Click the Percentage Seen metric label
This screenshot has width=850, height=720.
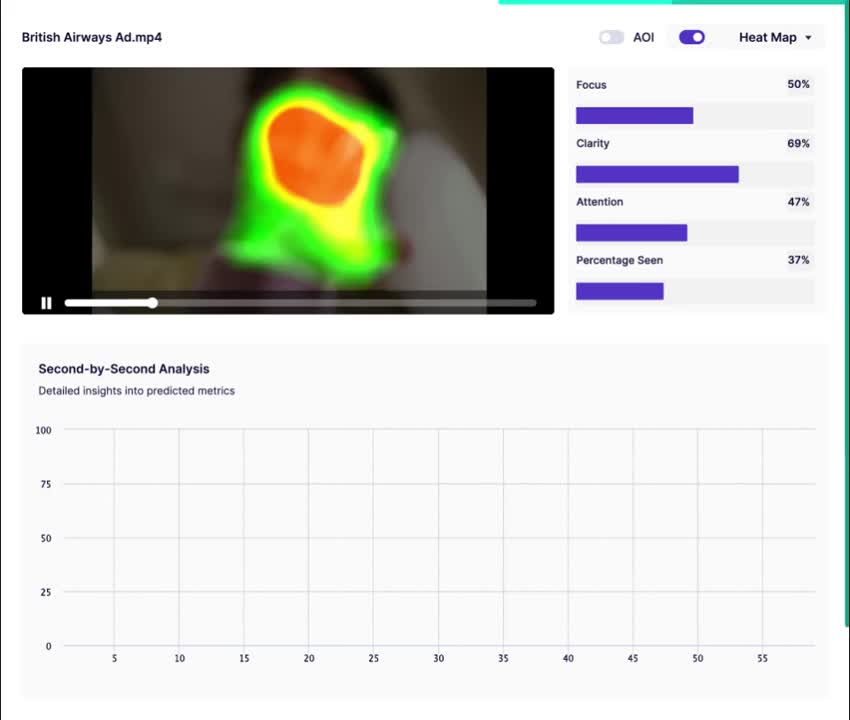click(x=619, y=260)
